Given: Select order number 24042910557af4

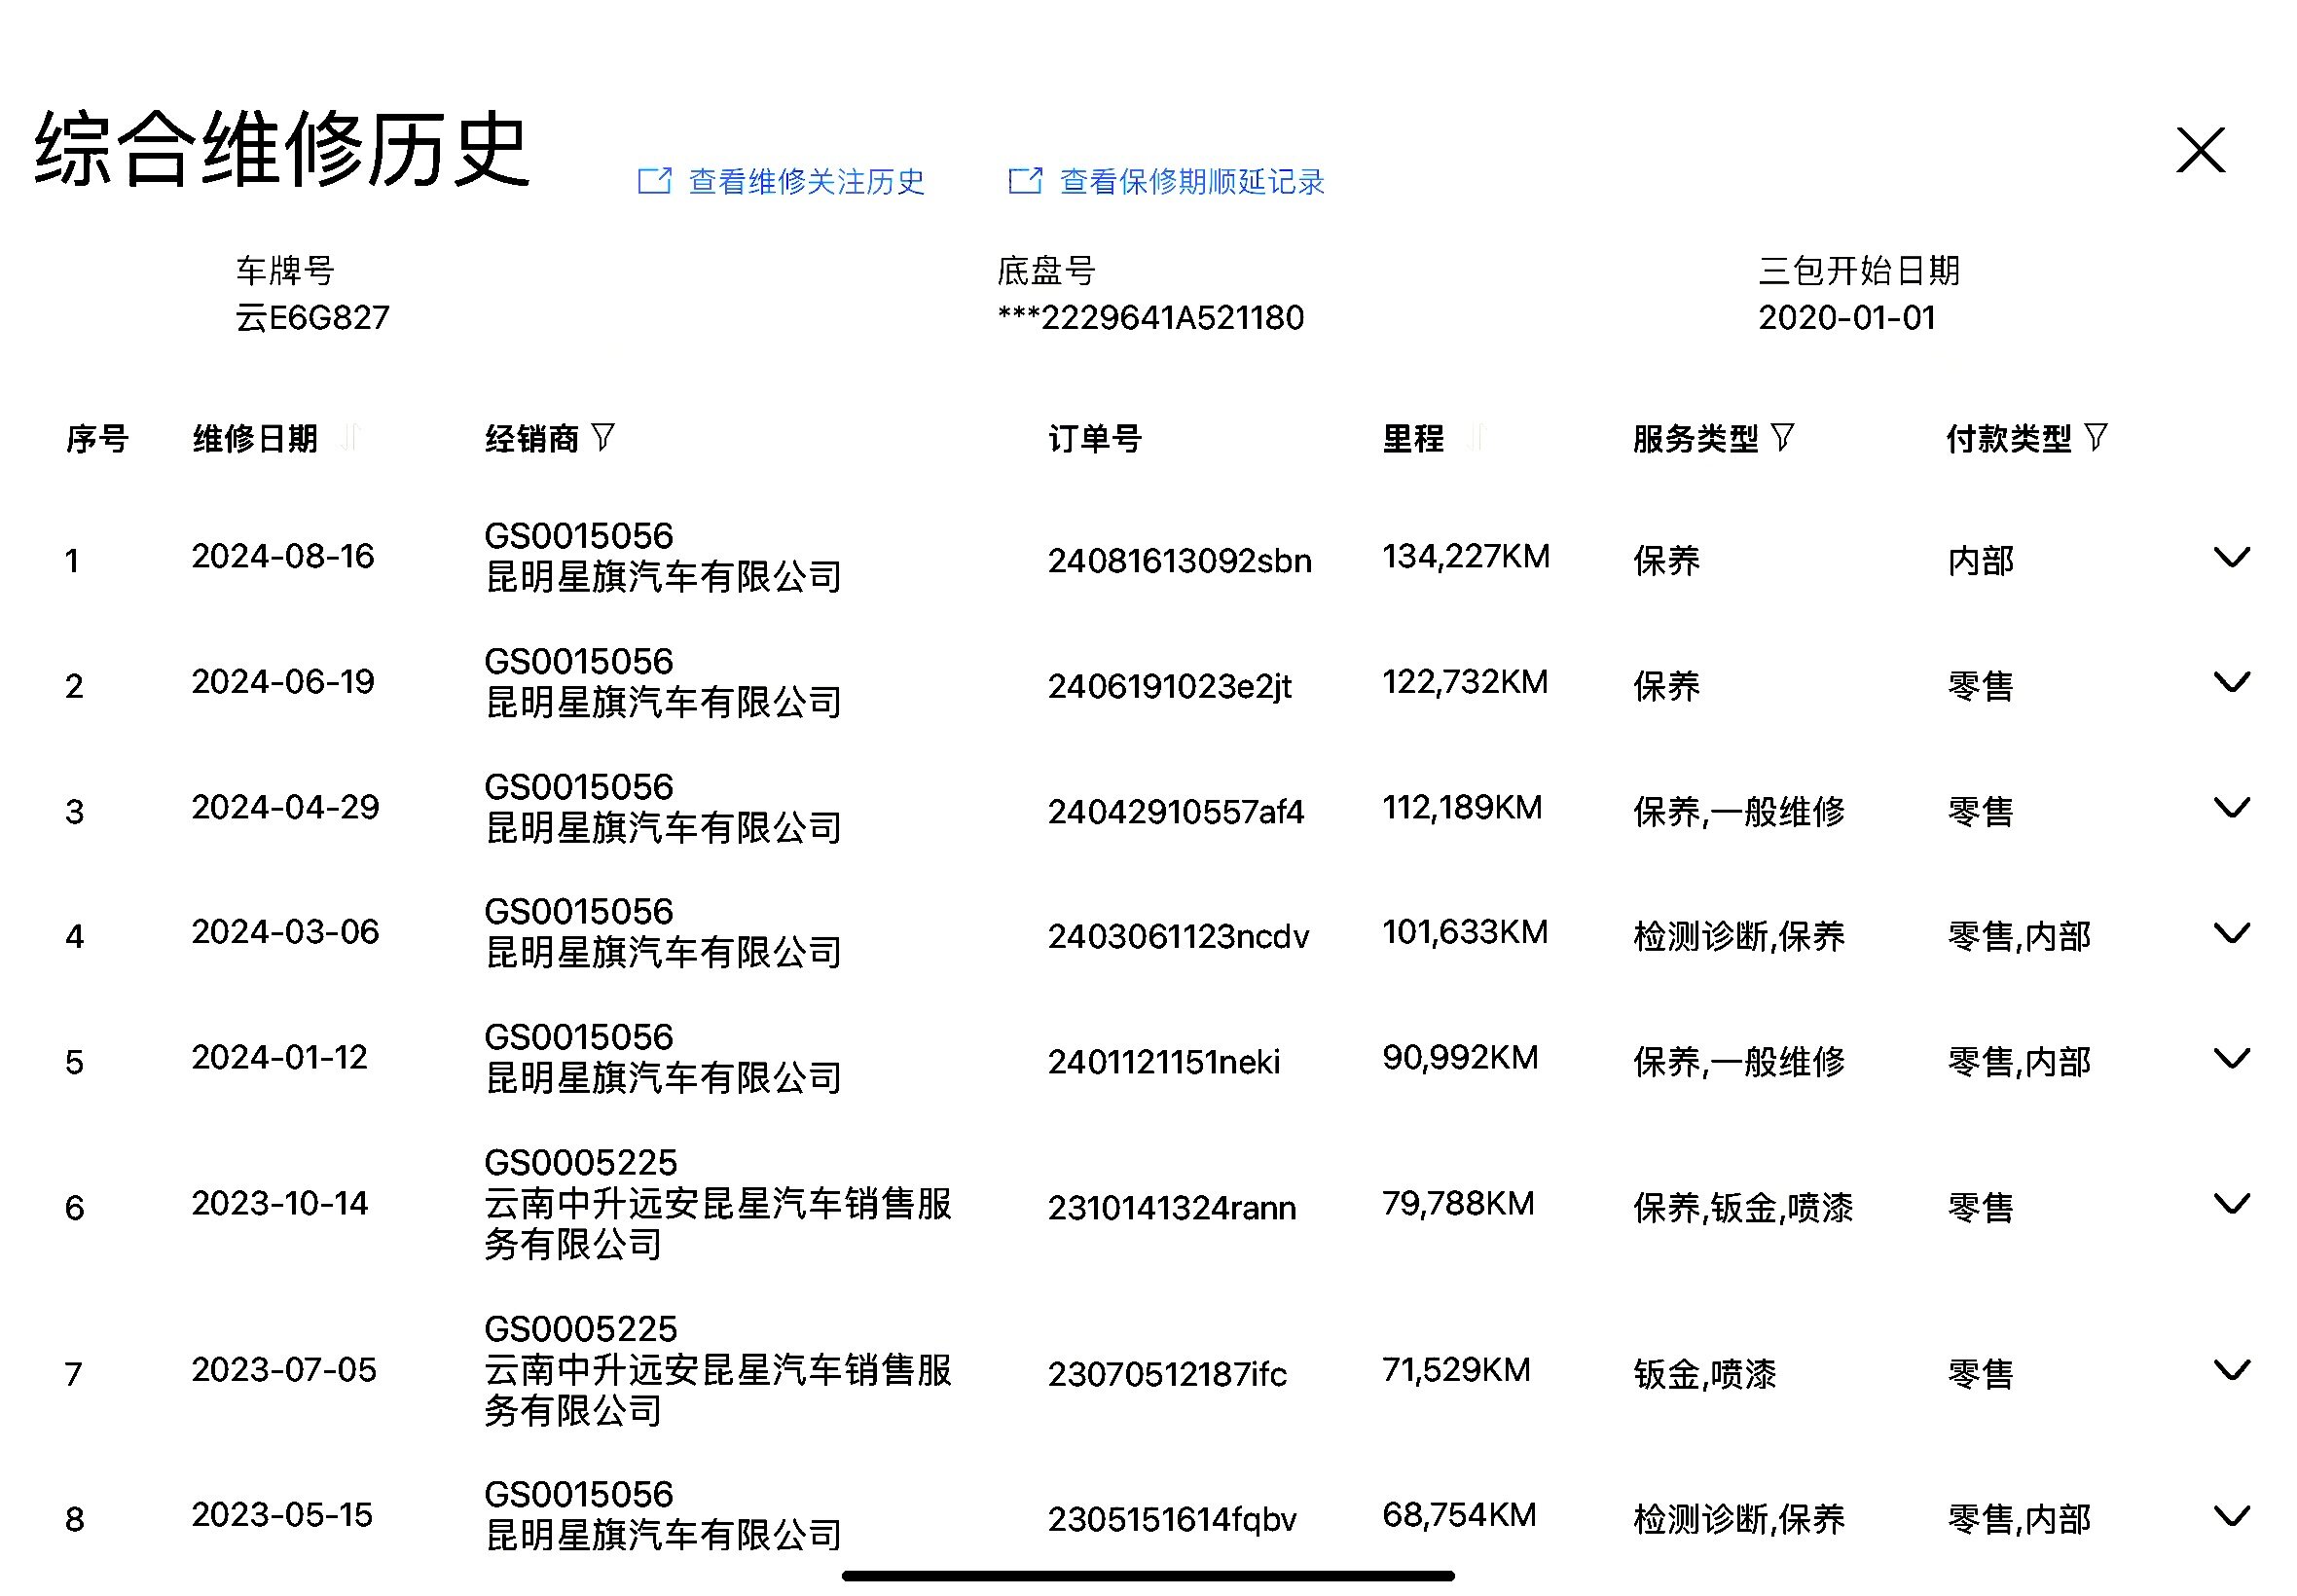Looking at the screenshot, I should tap(1175, 812).
